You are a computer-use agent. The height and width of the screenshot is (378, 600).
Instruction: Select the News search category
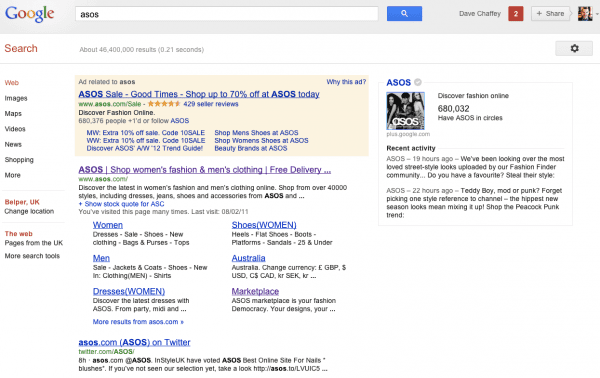pyautogui.click(x=13, y=144)
